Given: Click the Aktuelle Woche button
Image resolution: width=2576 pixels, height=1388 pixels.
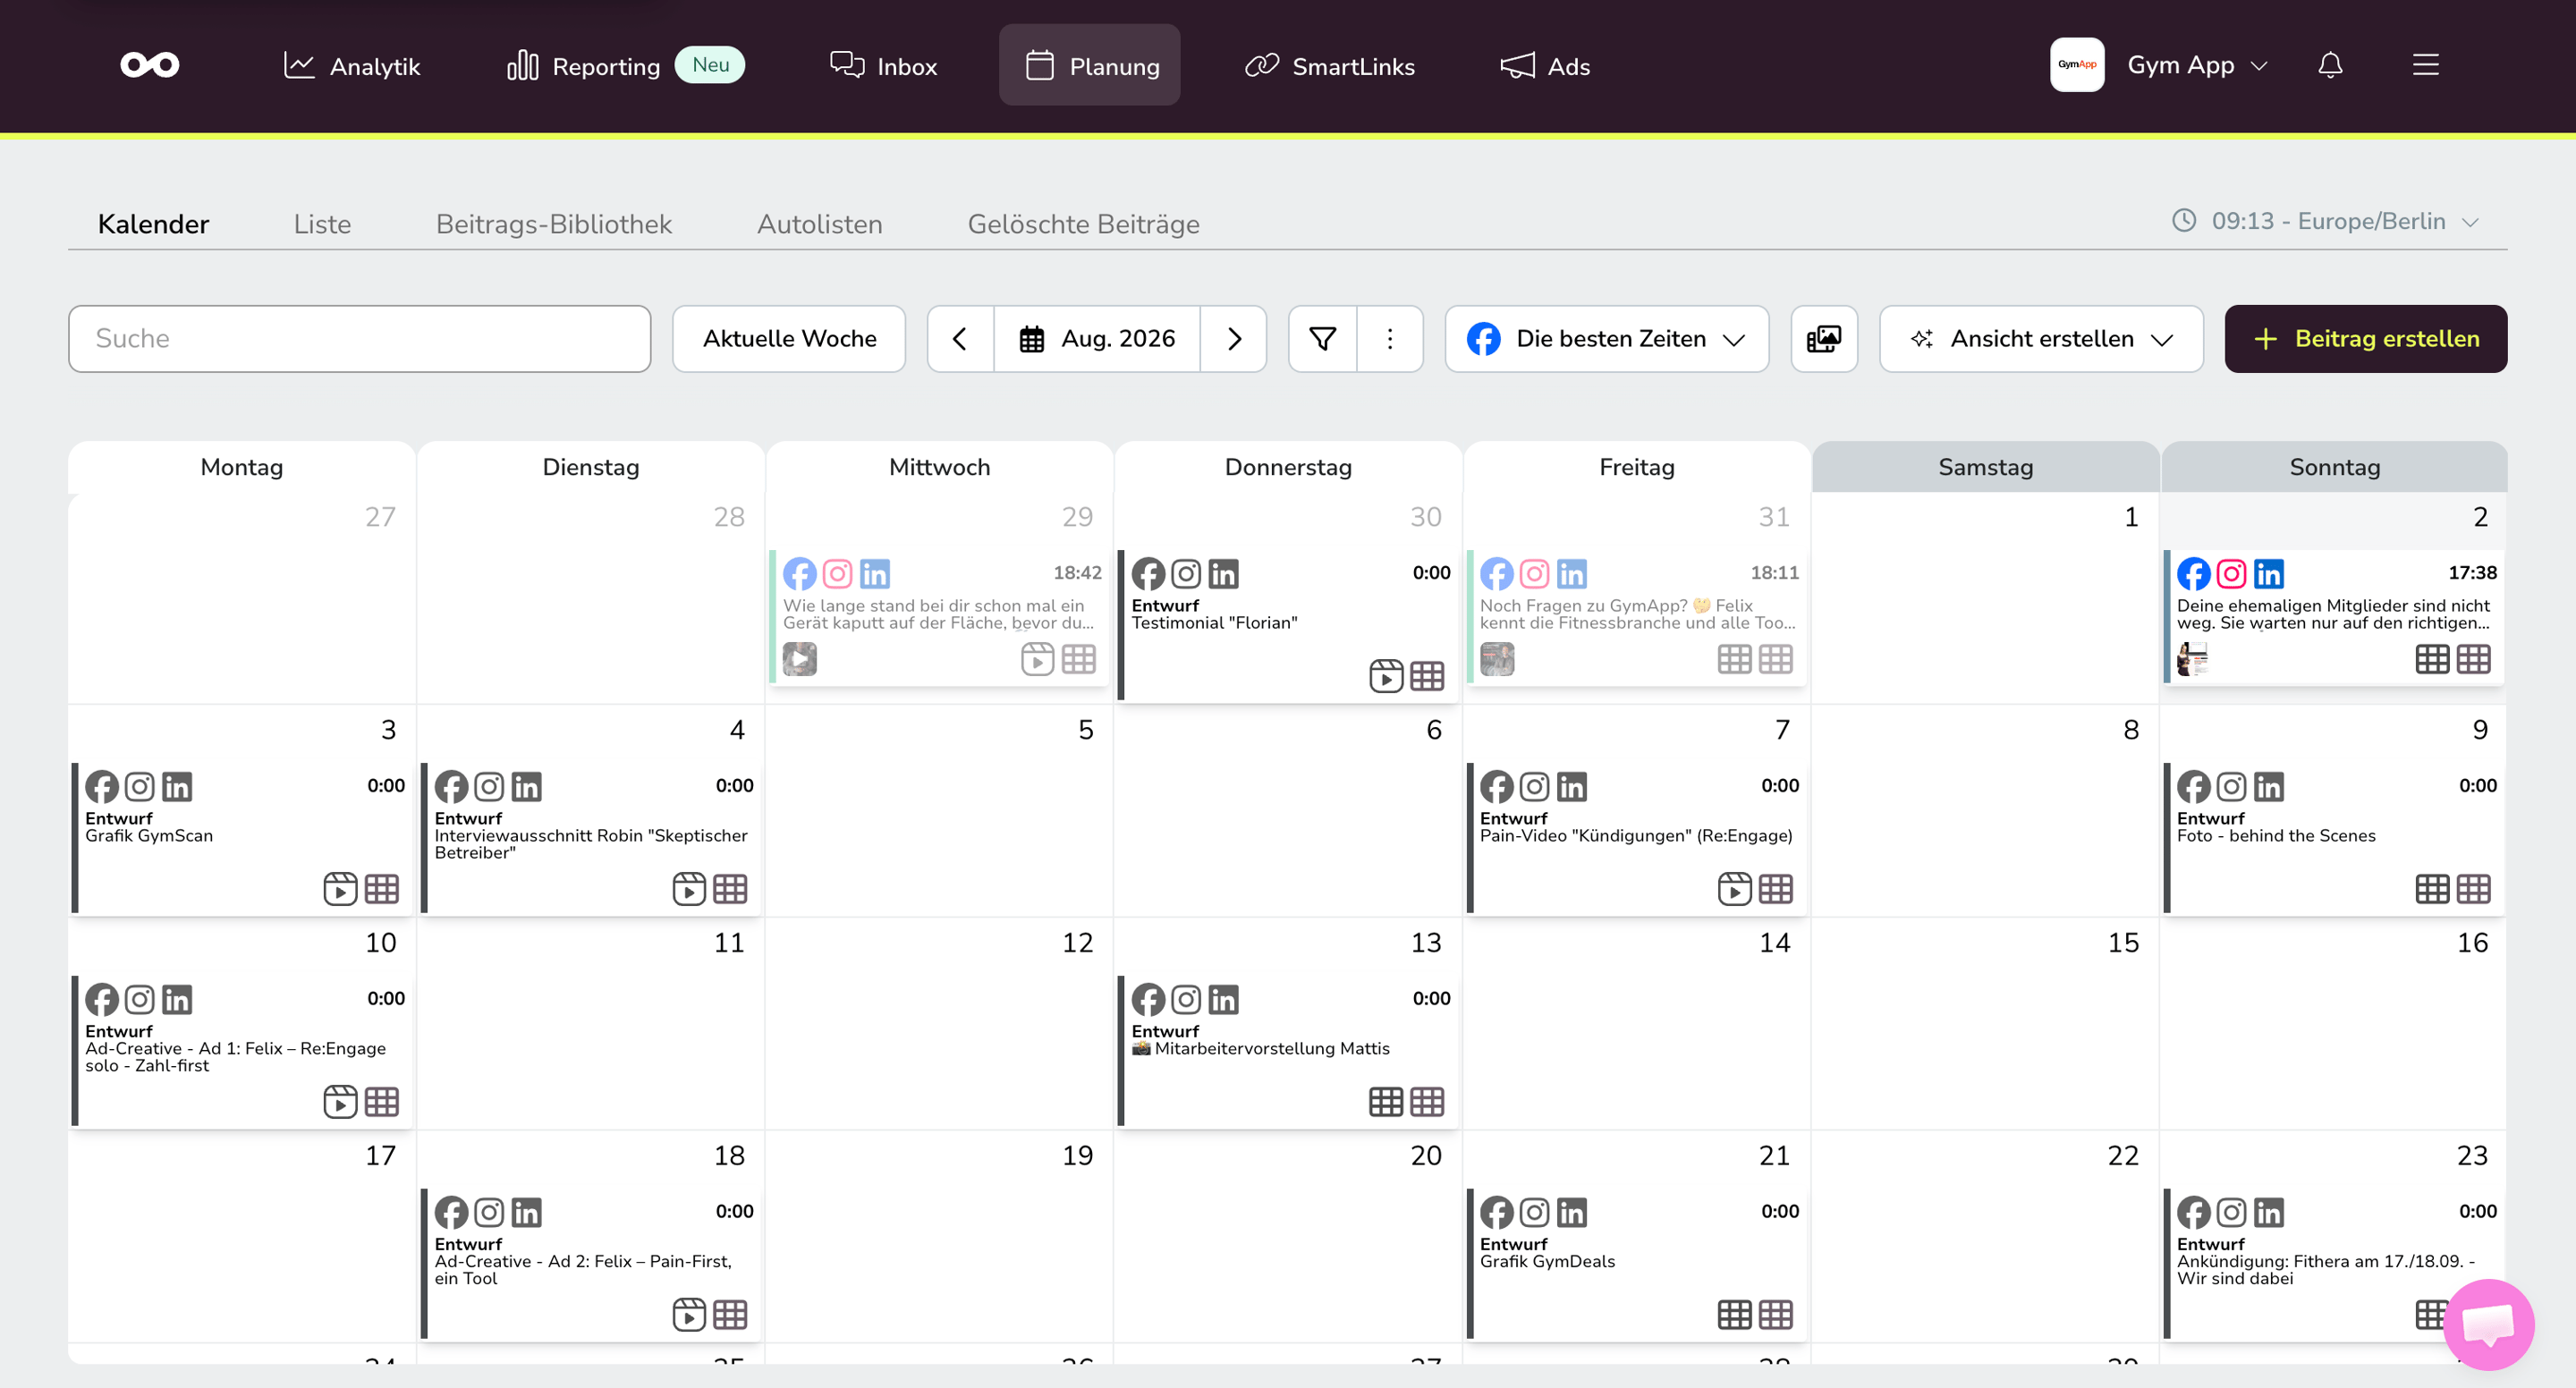Looking at the screenshot, I should click(x=789, y=339).
